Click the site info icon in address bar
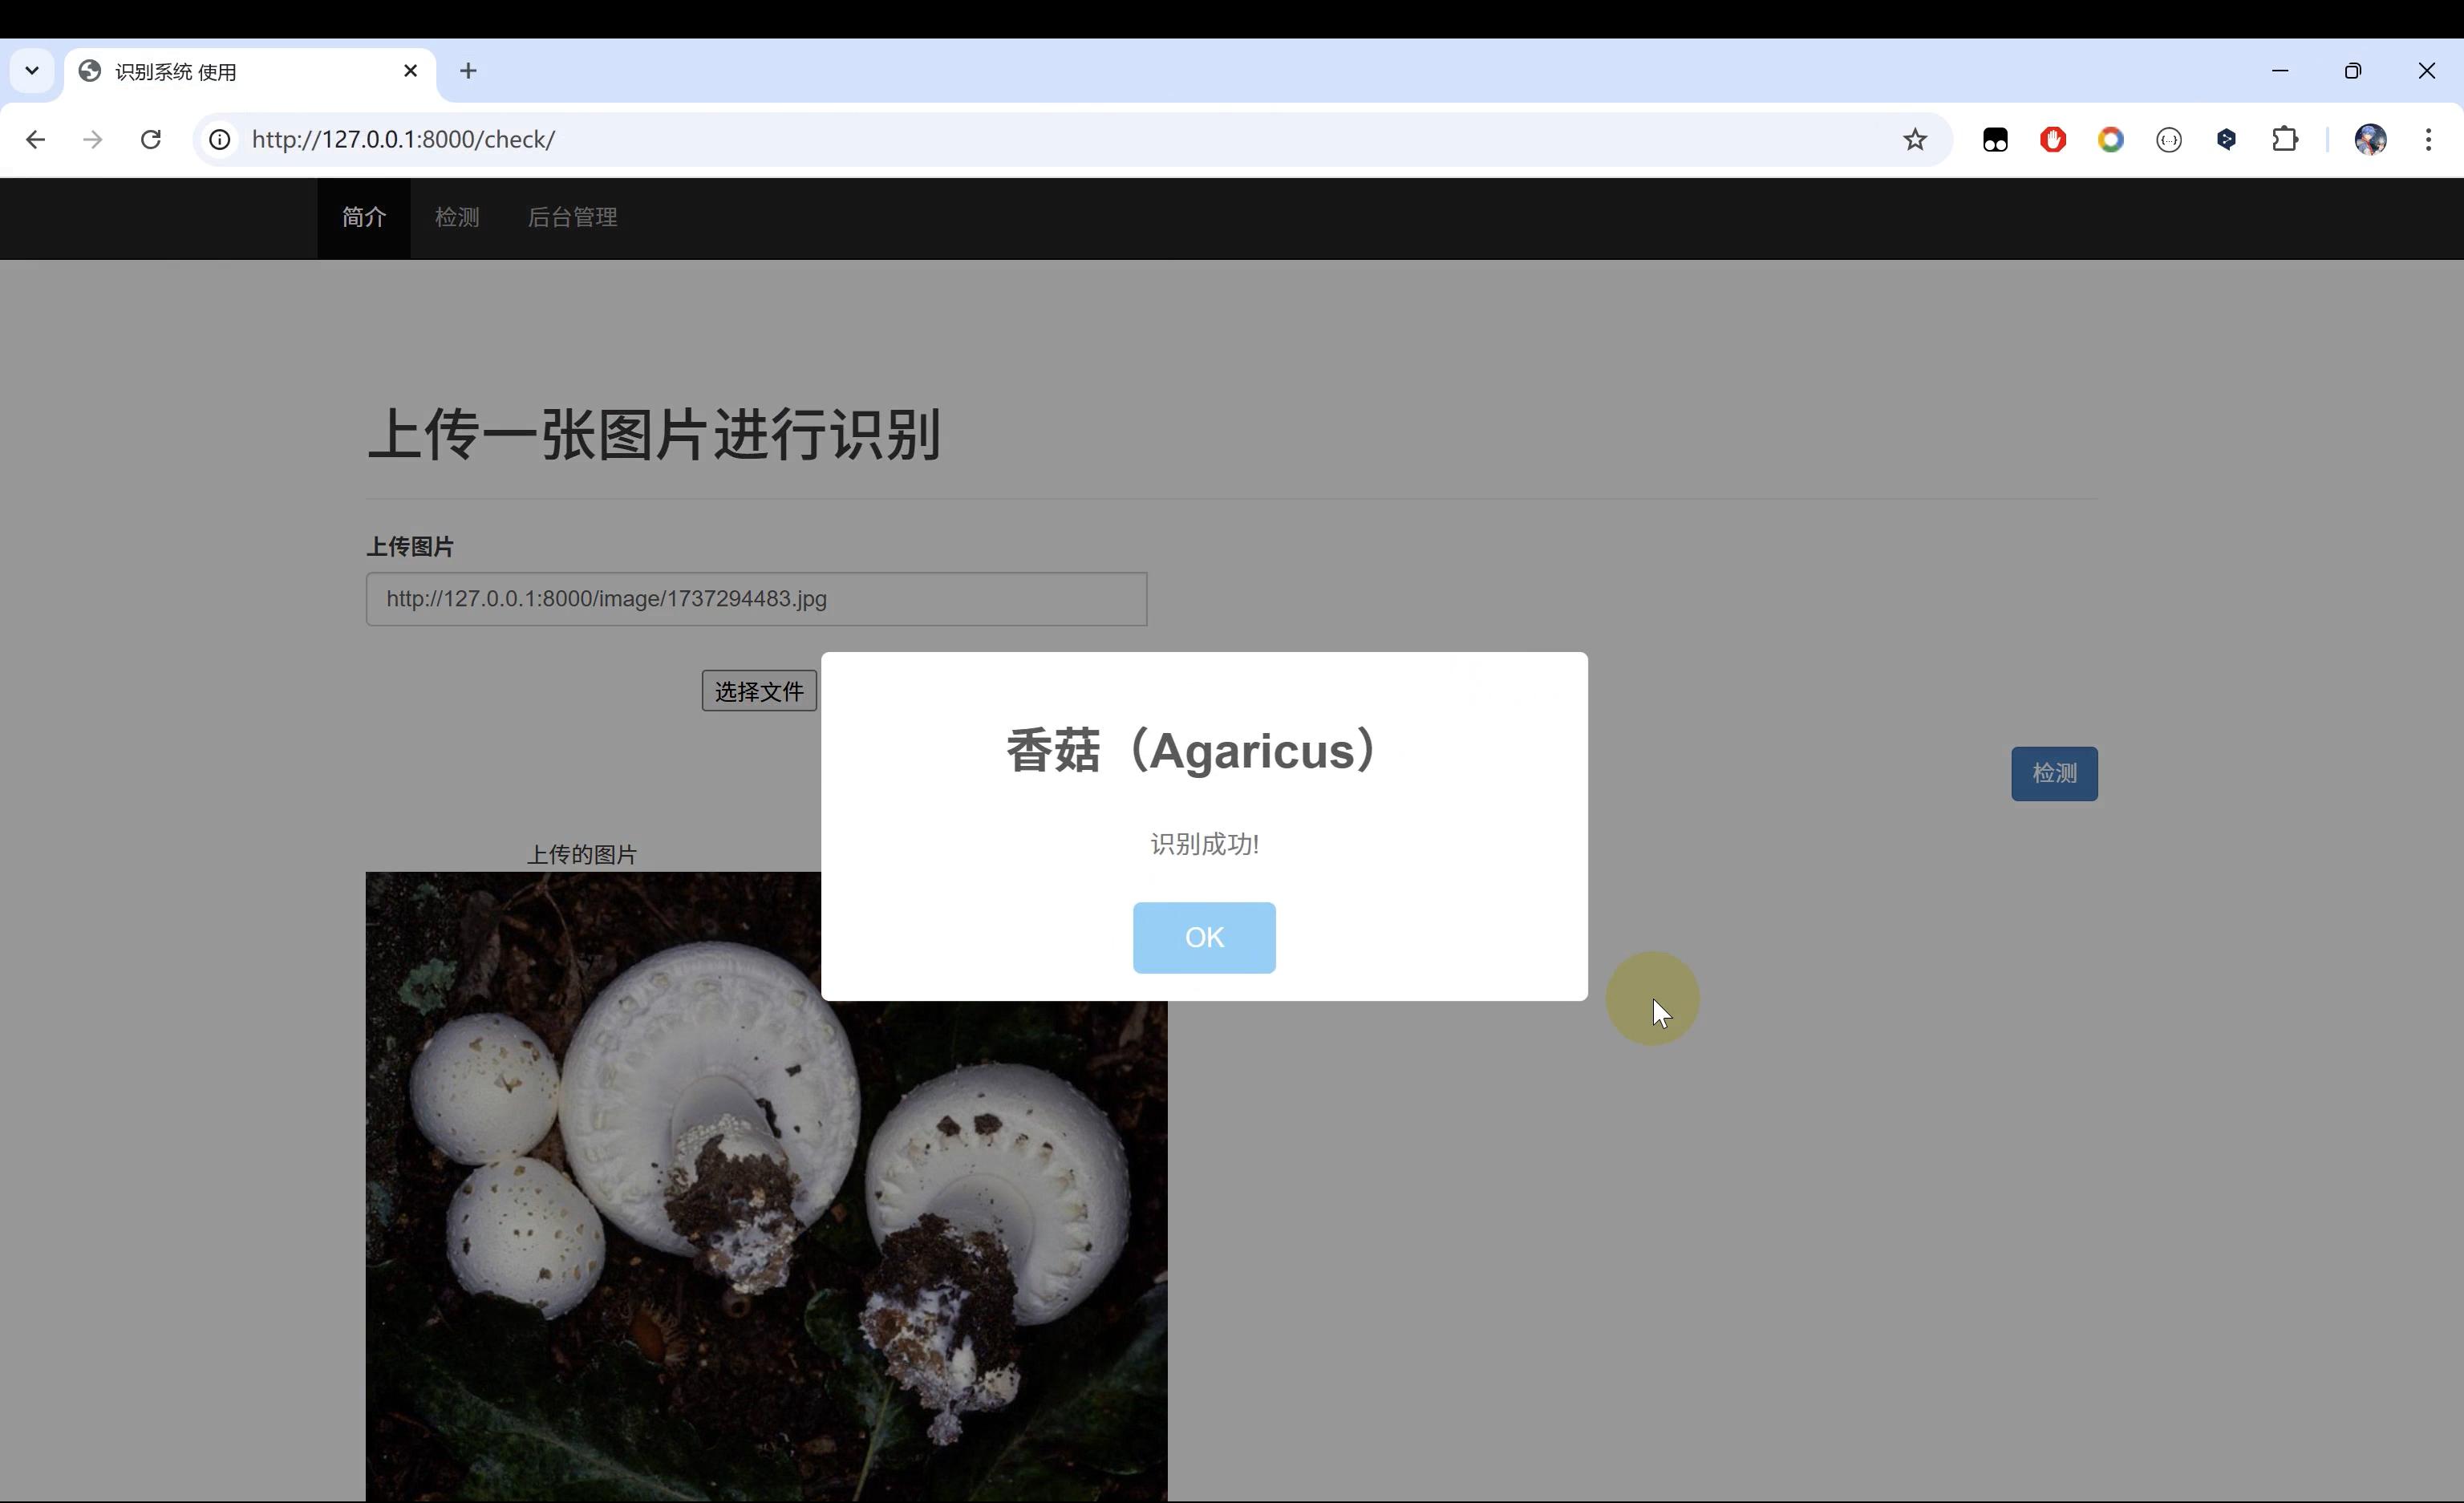This screenshot has height=1503, width=2464. 219,139
